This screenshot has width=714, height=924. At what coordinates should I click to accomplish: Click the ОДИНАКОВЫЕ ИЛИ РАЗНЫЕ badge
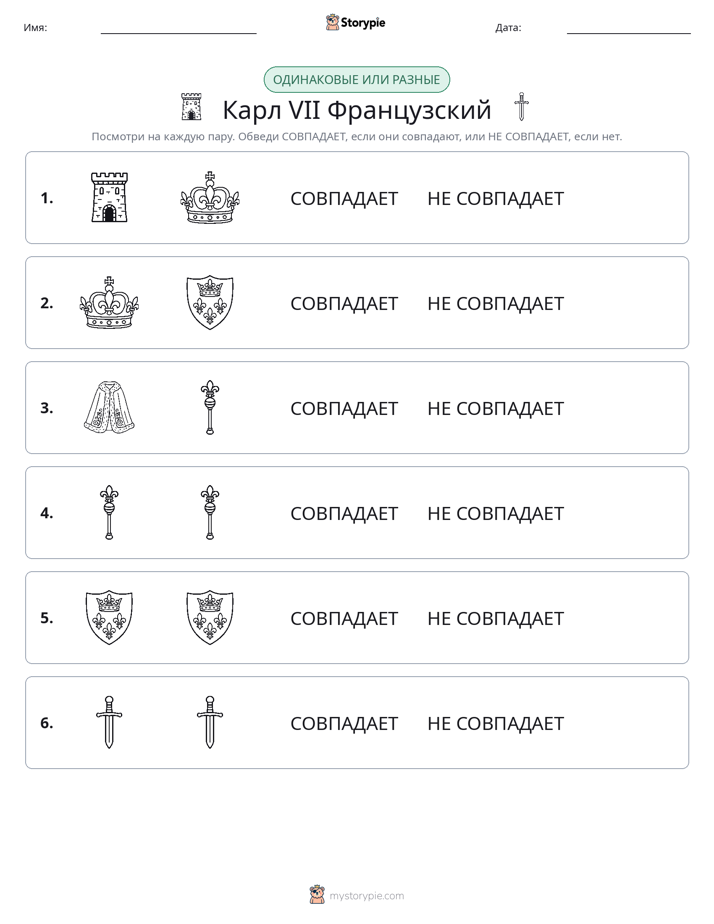pyautogui.click(x=356, y=80)
